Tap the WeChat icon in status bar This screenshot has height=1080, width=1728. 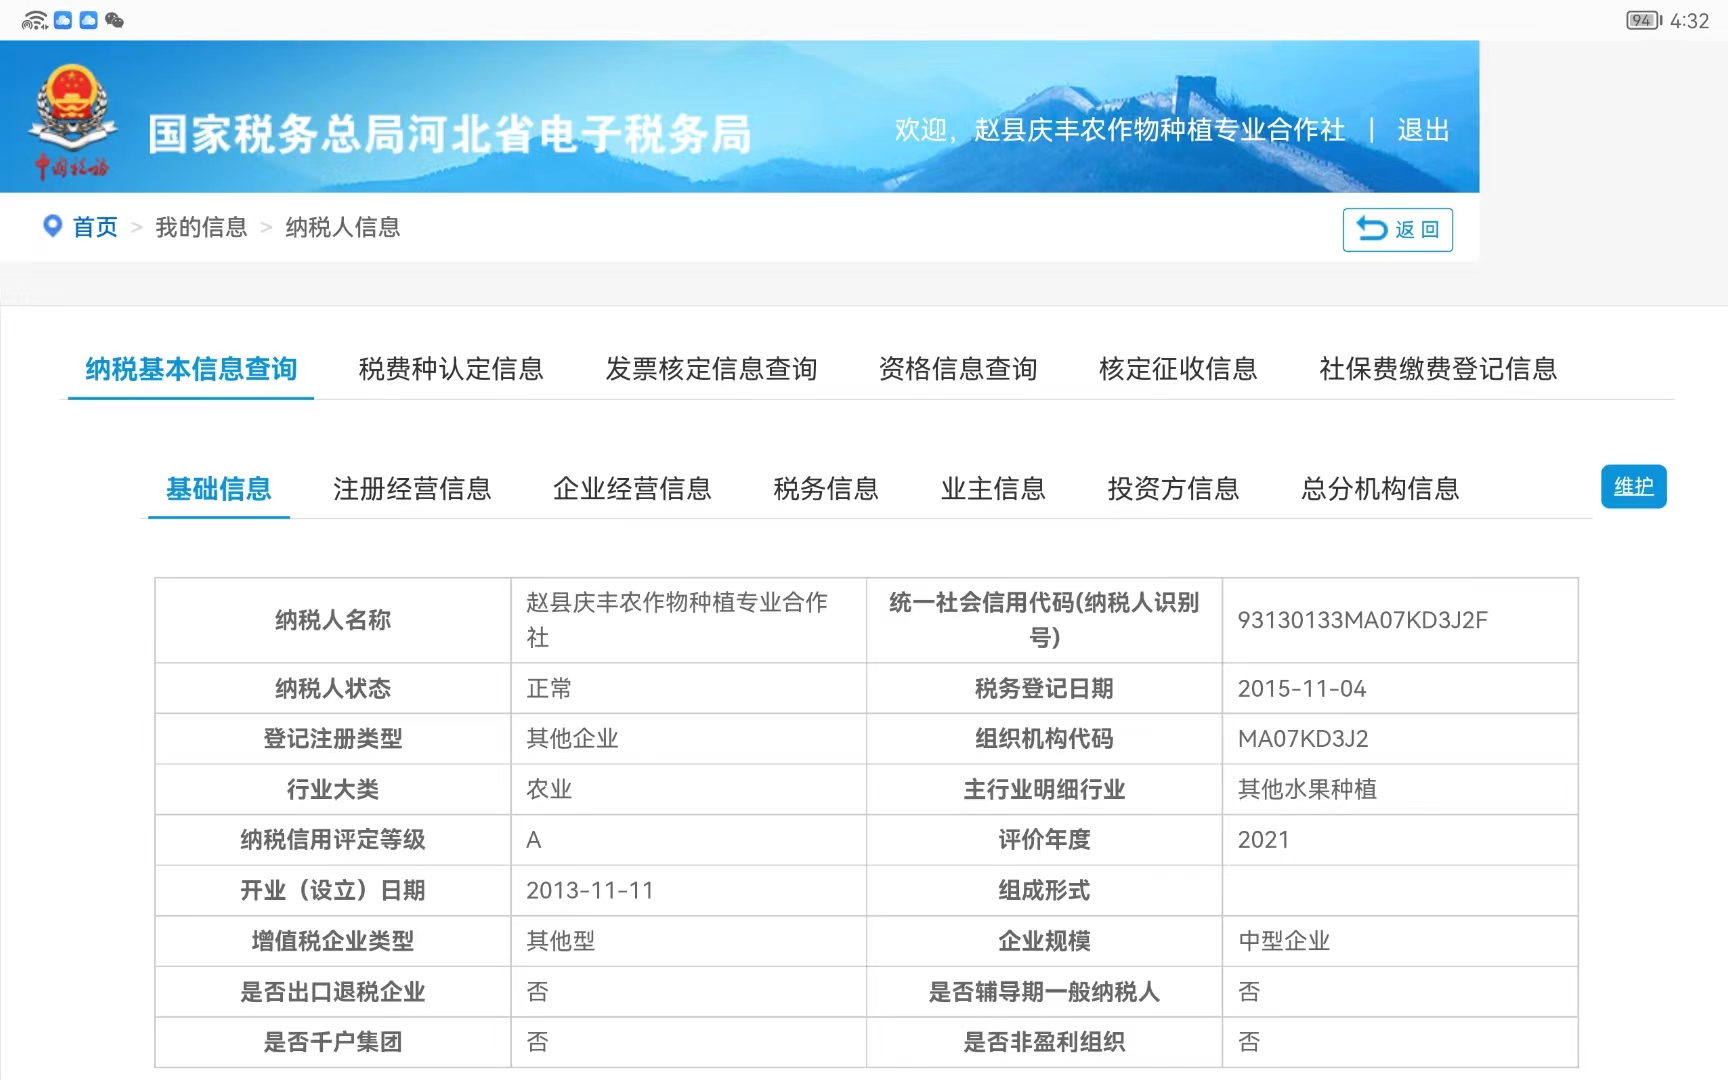click(114, 20)
